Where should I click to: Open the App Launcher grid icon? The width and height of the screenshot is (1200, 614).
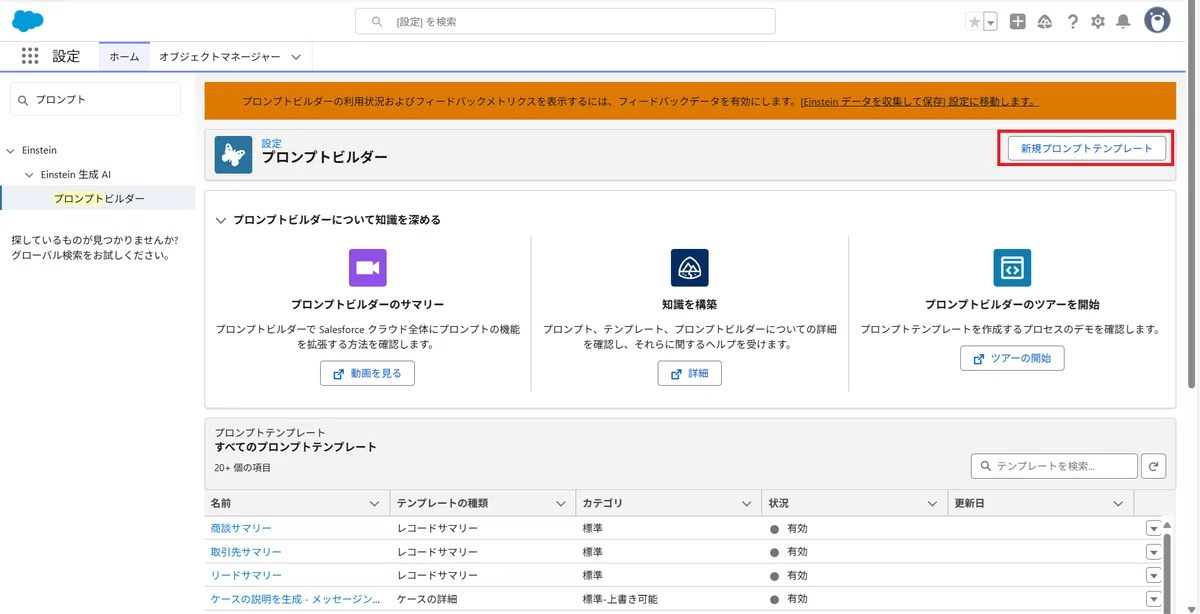[x=30, y=56]
